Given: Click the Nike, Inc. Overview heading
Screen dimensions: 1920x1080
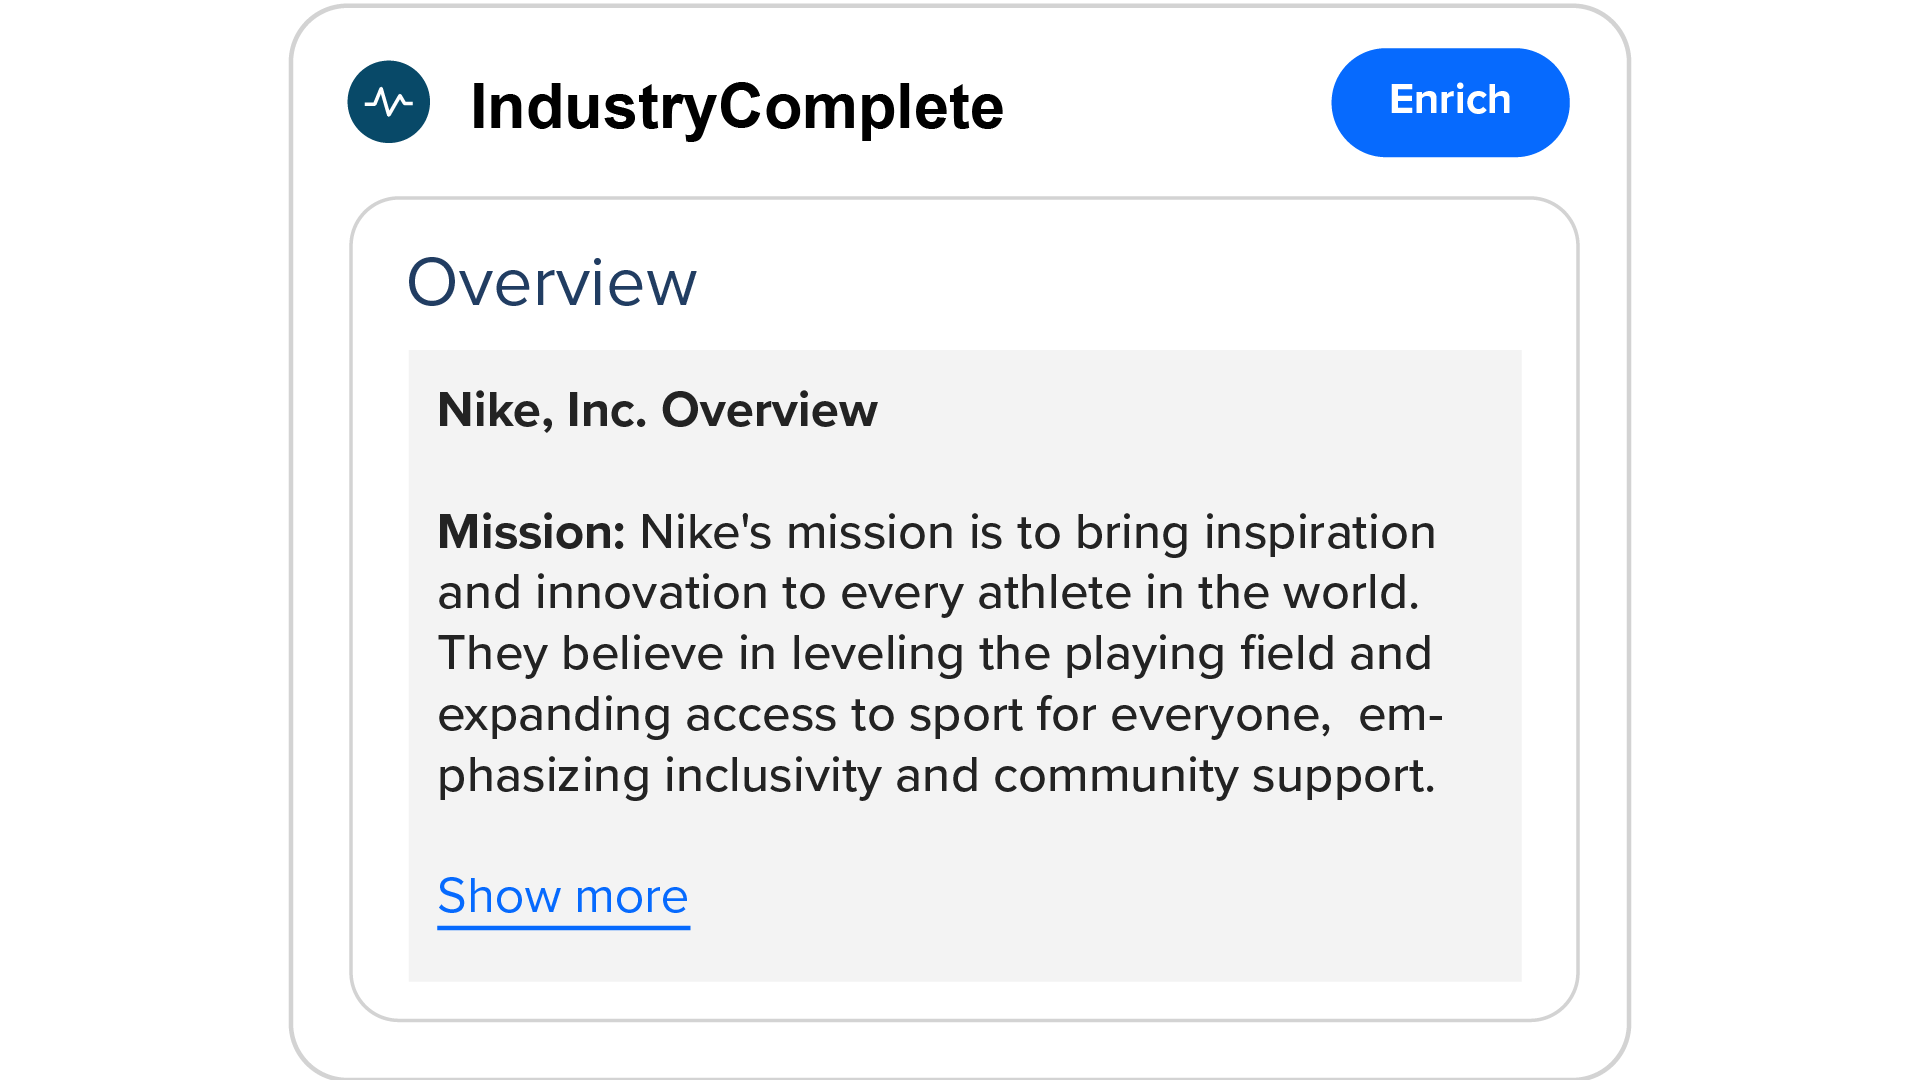Looking at the screenshot, I should tap(657, 410).
